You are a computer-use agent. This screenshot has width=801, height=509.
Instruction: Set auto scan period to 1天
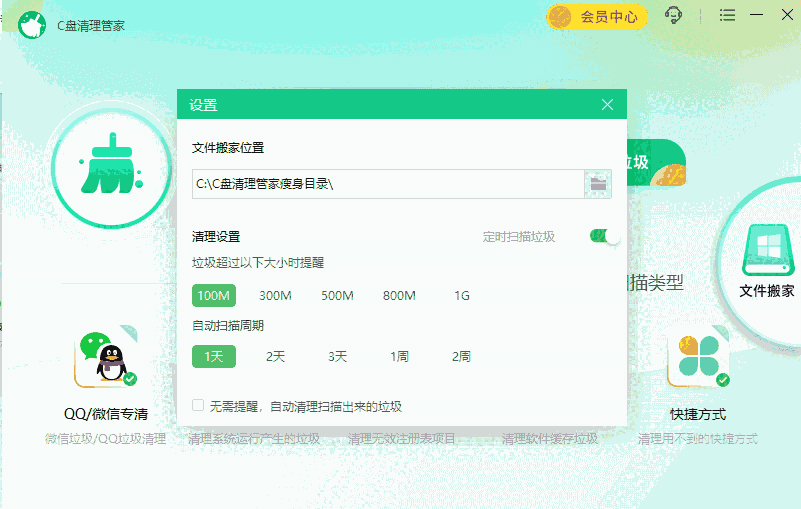tap(214, 356)
